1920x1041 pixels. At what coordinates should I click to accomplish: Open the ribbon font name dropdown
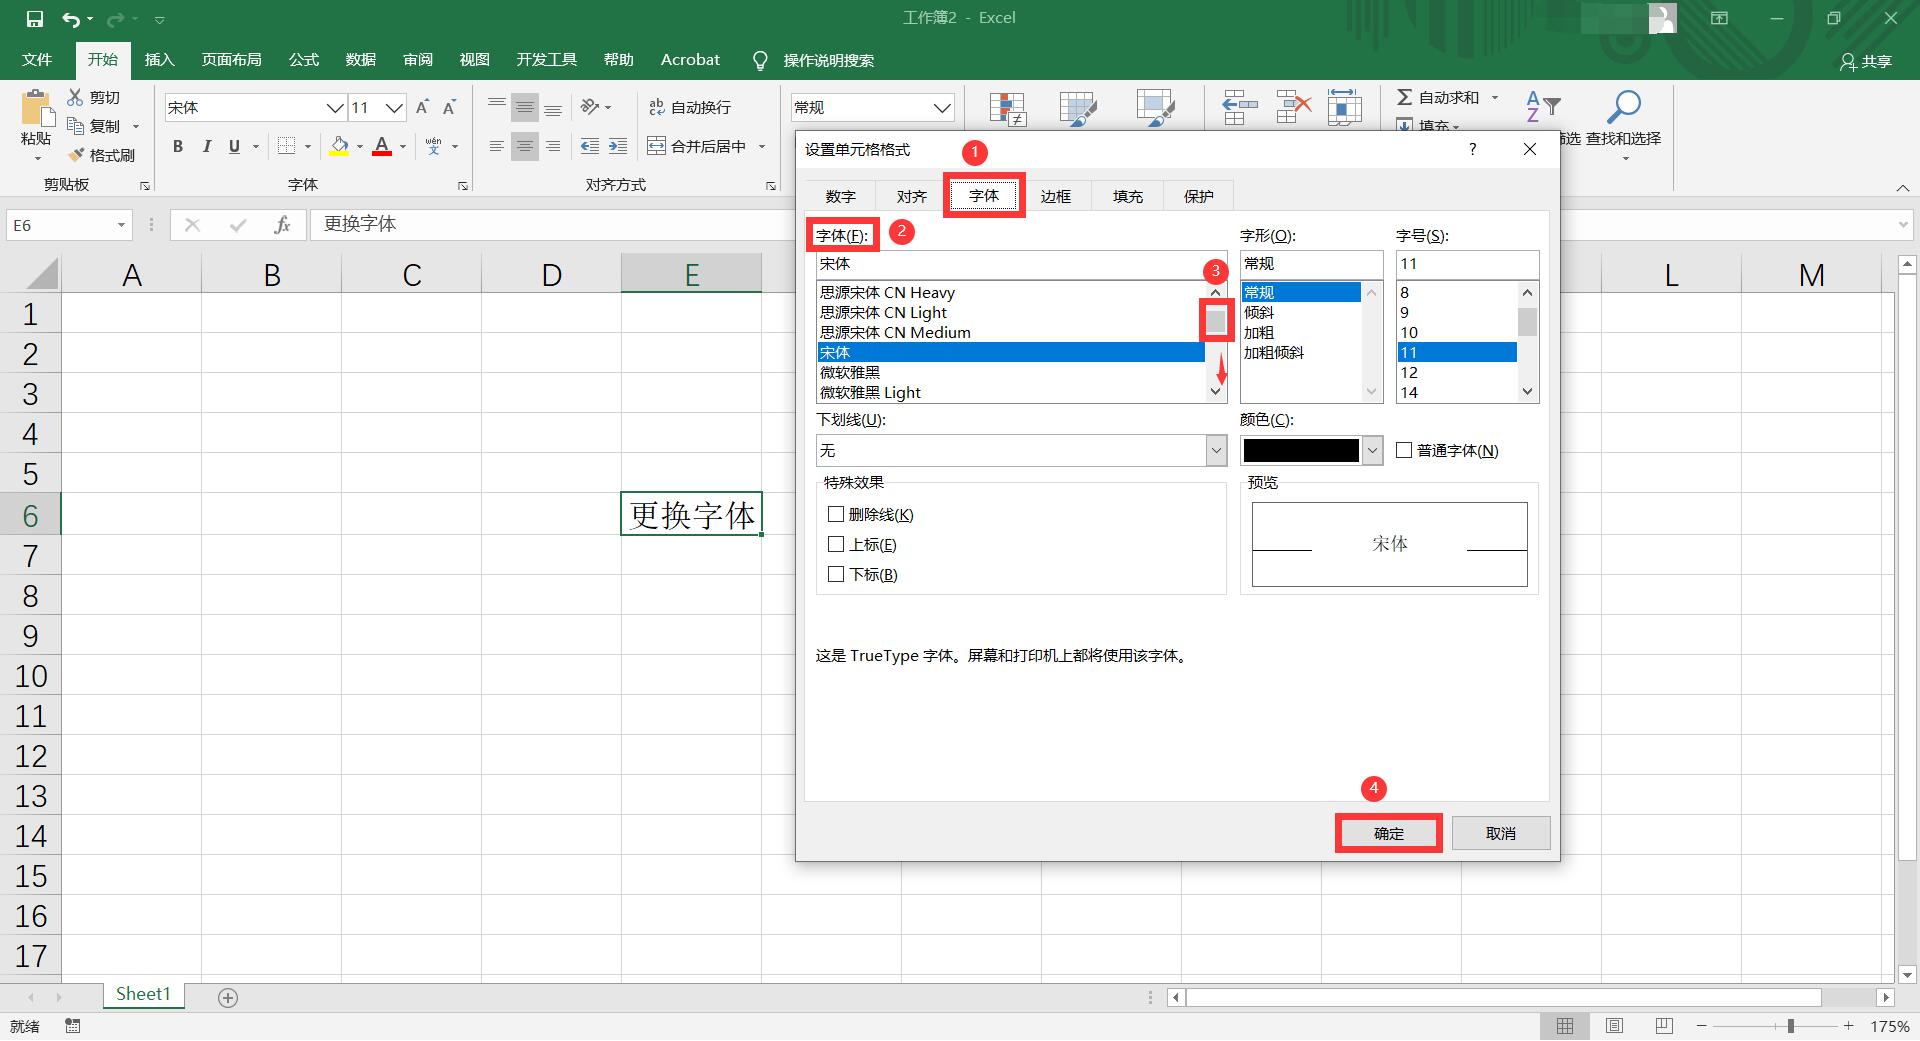click(x=335, y=107)
